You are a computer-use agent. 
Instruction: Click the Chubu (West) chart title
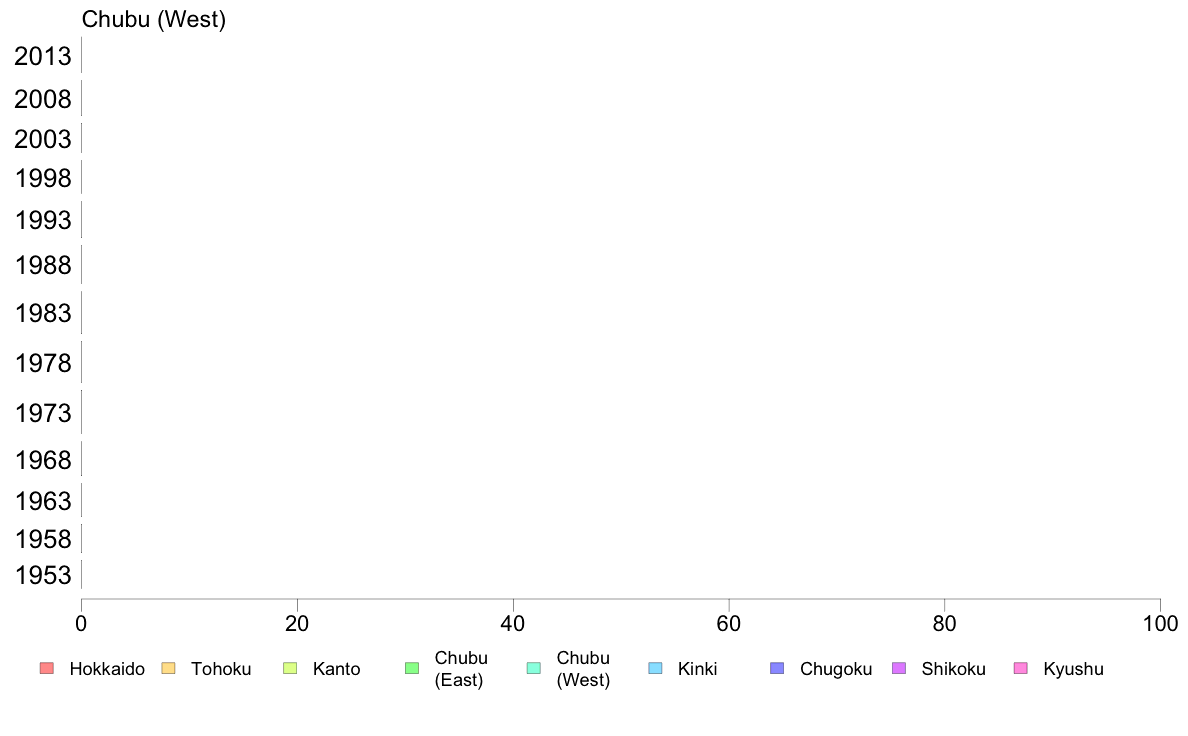[154, 20]
